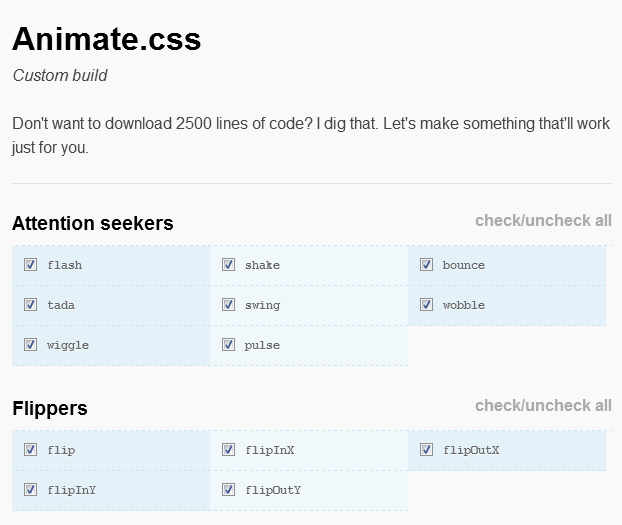Screen dimensions: 622x525
Task: Toggle the tada checkbox
Action: 31,305
